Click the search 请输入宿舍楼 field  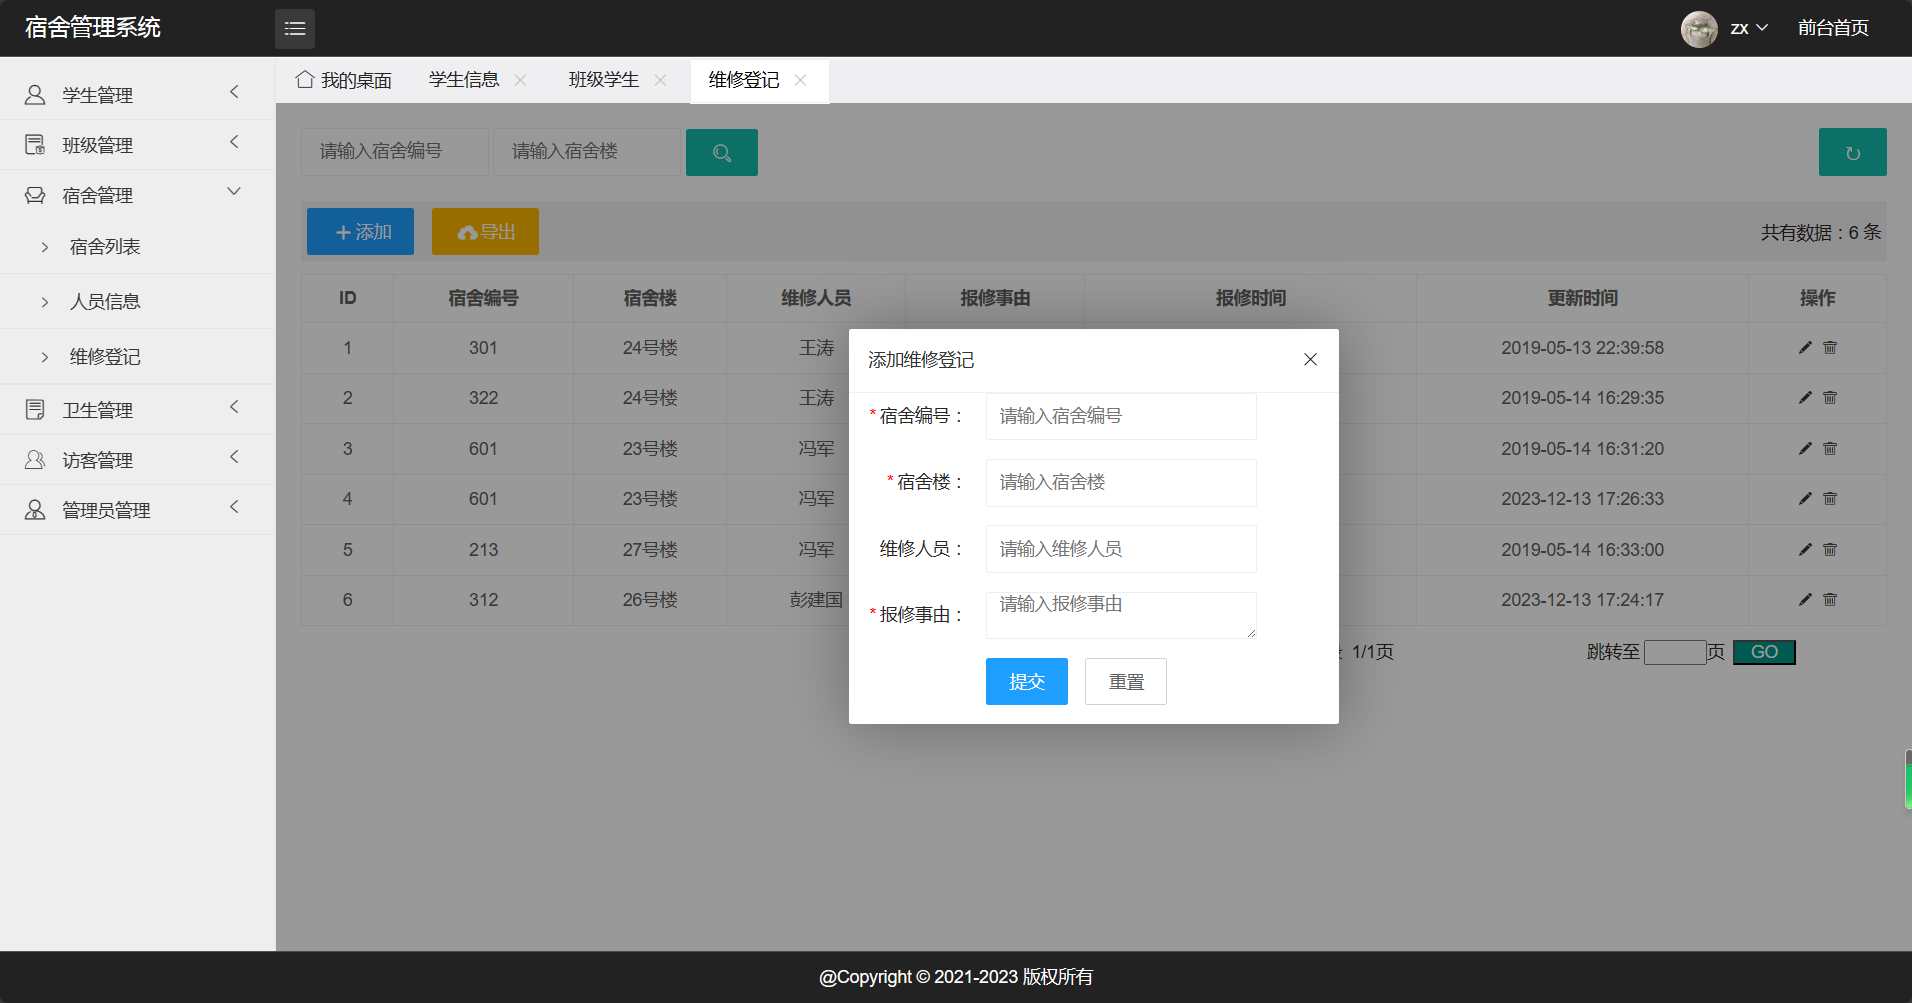[x=587, y=152]
